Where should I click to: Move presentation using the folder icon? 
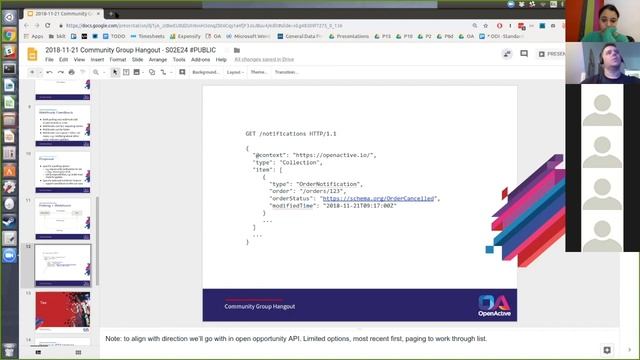[237, 50]
